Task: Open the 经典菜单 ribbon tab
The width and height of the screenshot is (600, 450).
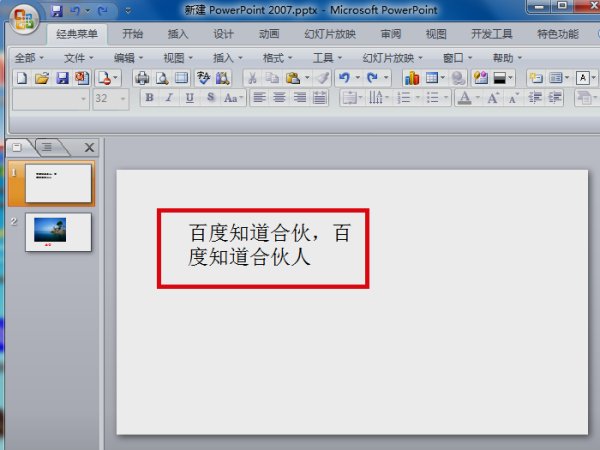Action: pyautogui.click(x=77, y=34)
